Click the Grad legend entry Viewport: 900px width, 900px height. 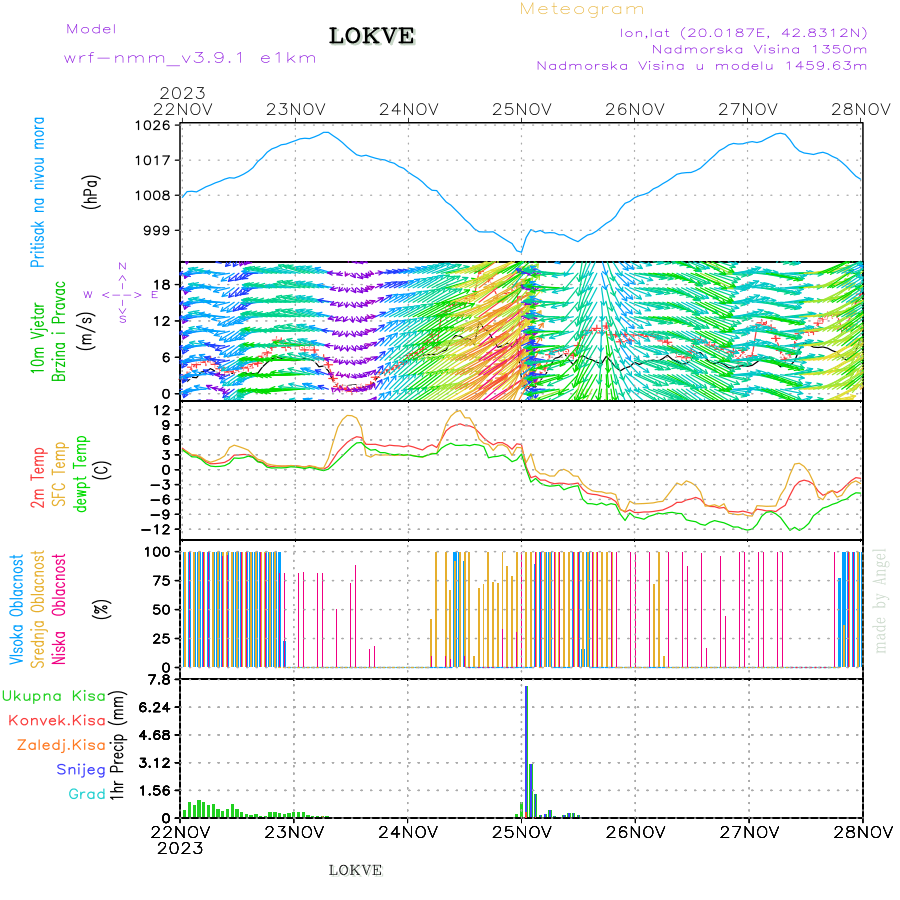(x=87, y=794)
